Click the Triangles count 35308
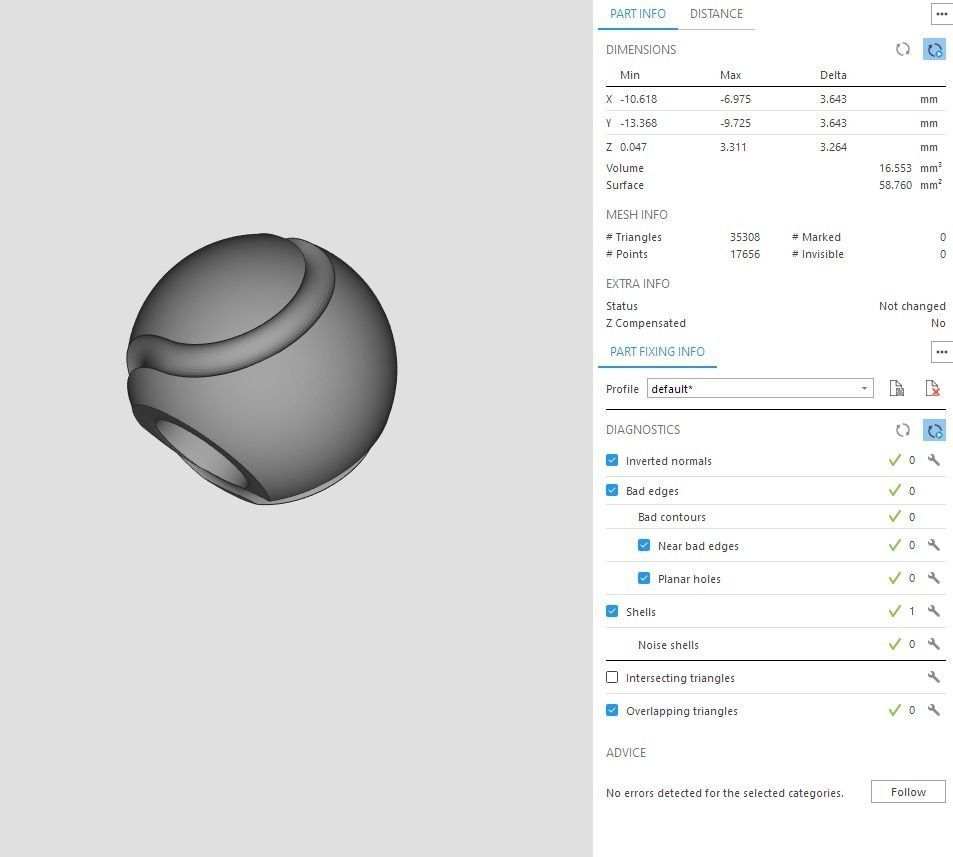The height and width of the screenshot is (857, 953). pos(745,237)
